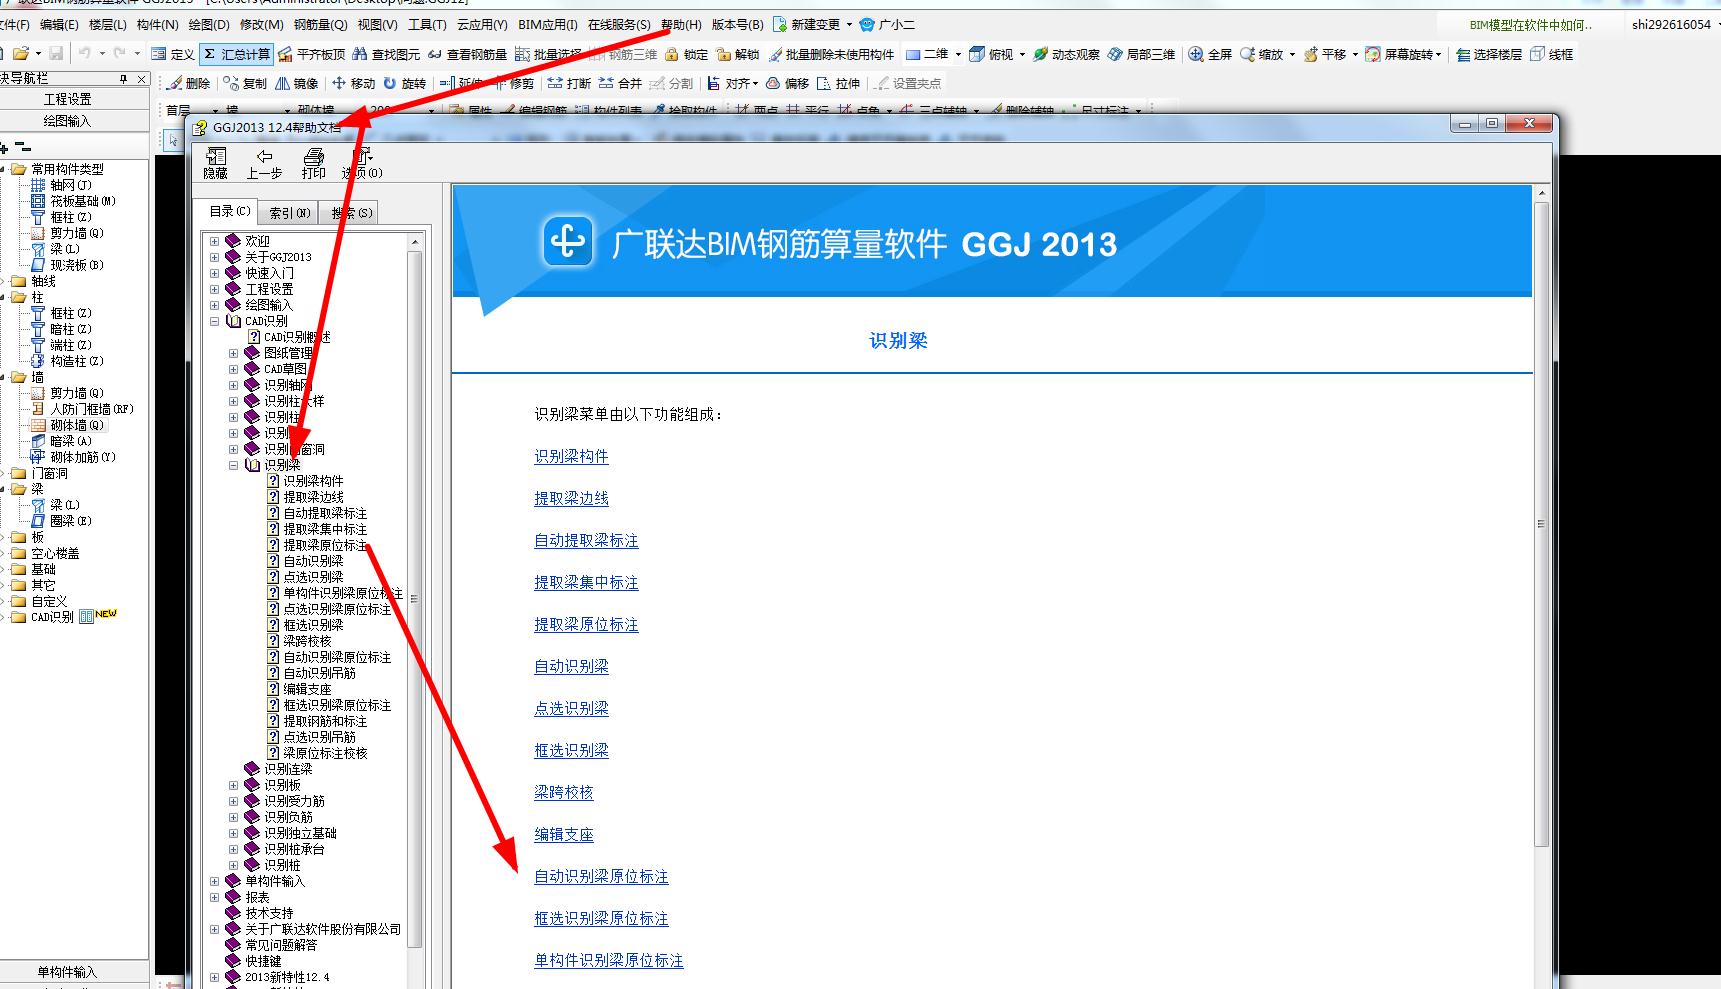
Task: Click the 批量删除未使用构件 toolbar icon
Action: [x=775, y=54]
